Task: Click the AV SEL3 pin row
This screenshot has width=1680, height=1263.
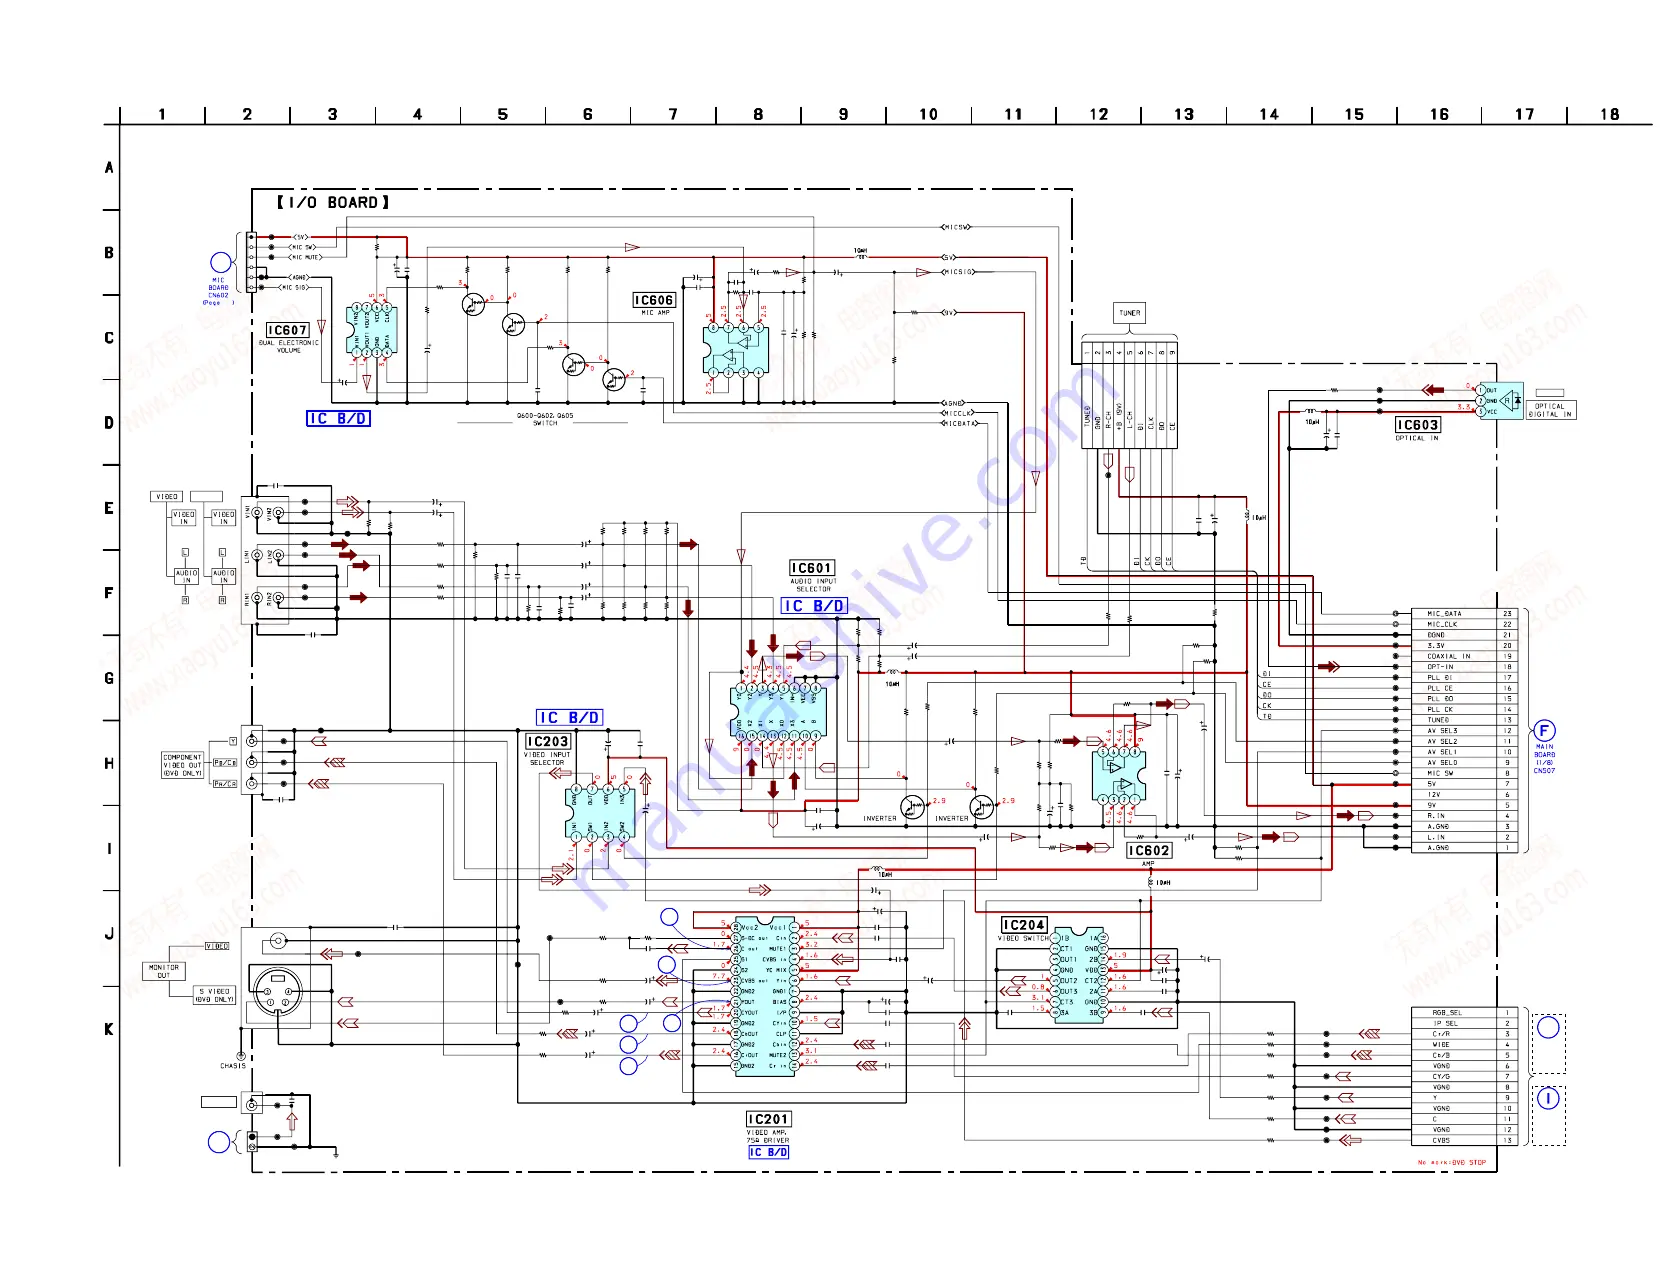Action: tap(1464, 731)
